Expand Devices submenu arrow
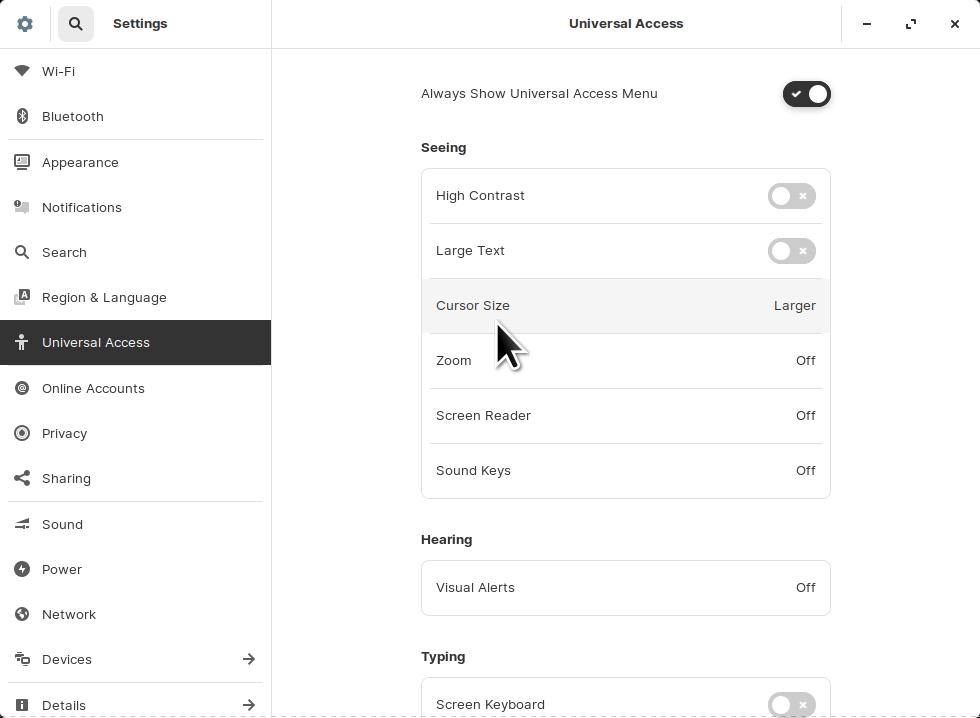Viewport: 980px width, 718px height. pos(248,659)
